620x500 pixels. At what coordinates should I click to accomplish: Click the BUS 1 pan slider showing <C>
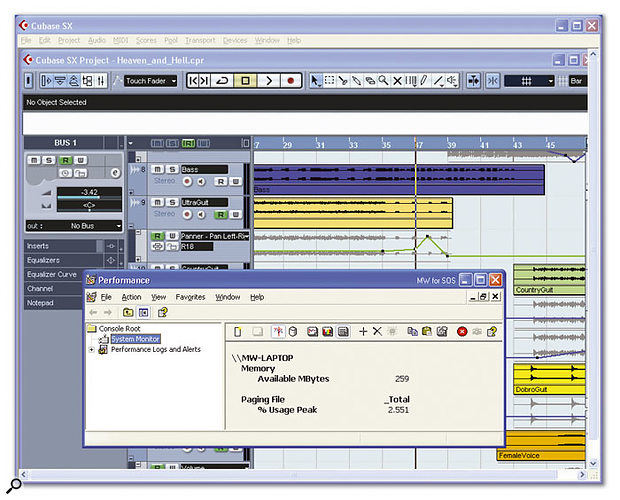pos(89,205)
